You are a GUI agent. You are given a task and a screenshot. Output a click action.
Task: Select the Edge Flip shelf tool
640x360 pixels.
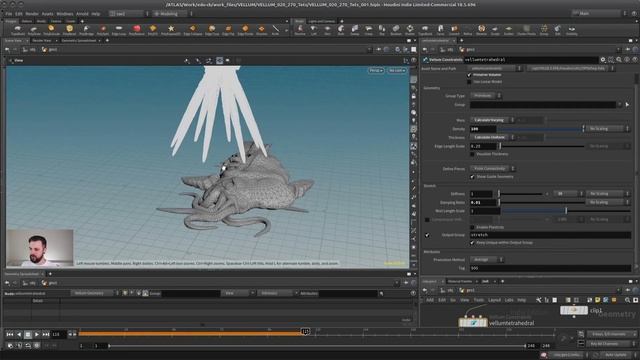228,29
